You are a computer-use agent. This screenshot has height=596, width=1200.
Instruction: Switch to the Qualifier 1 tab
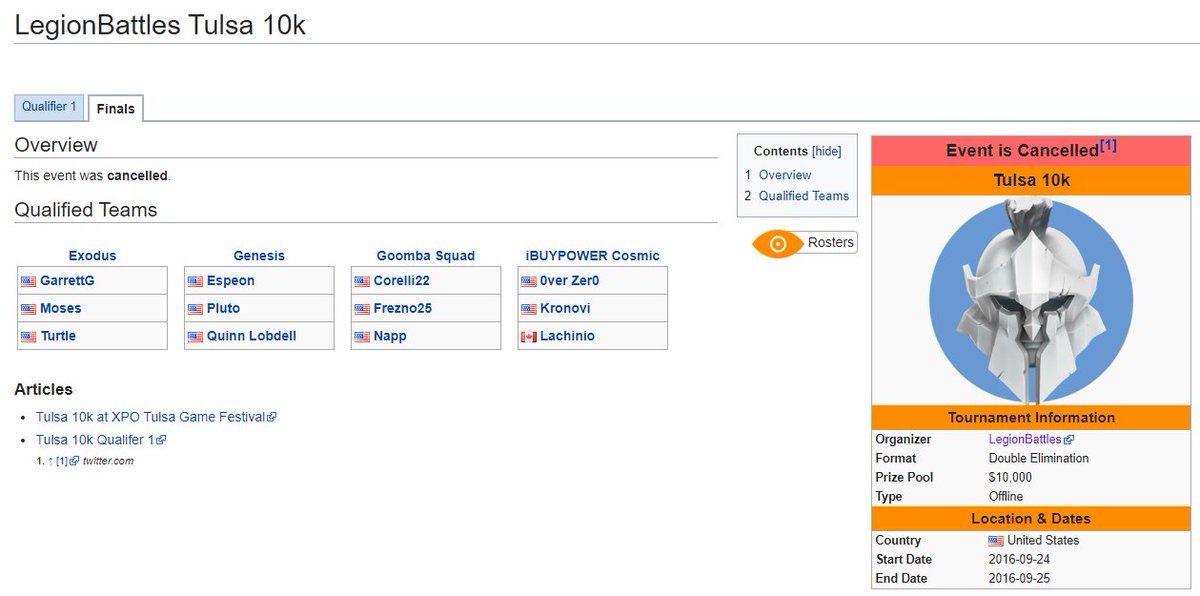[x=49, y=107]
